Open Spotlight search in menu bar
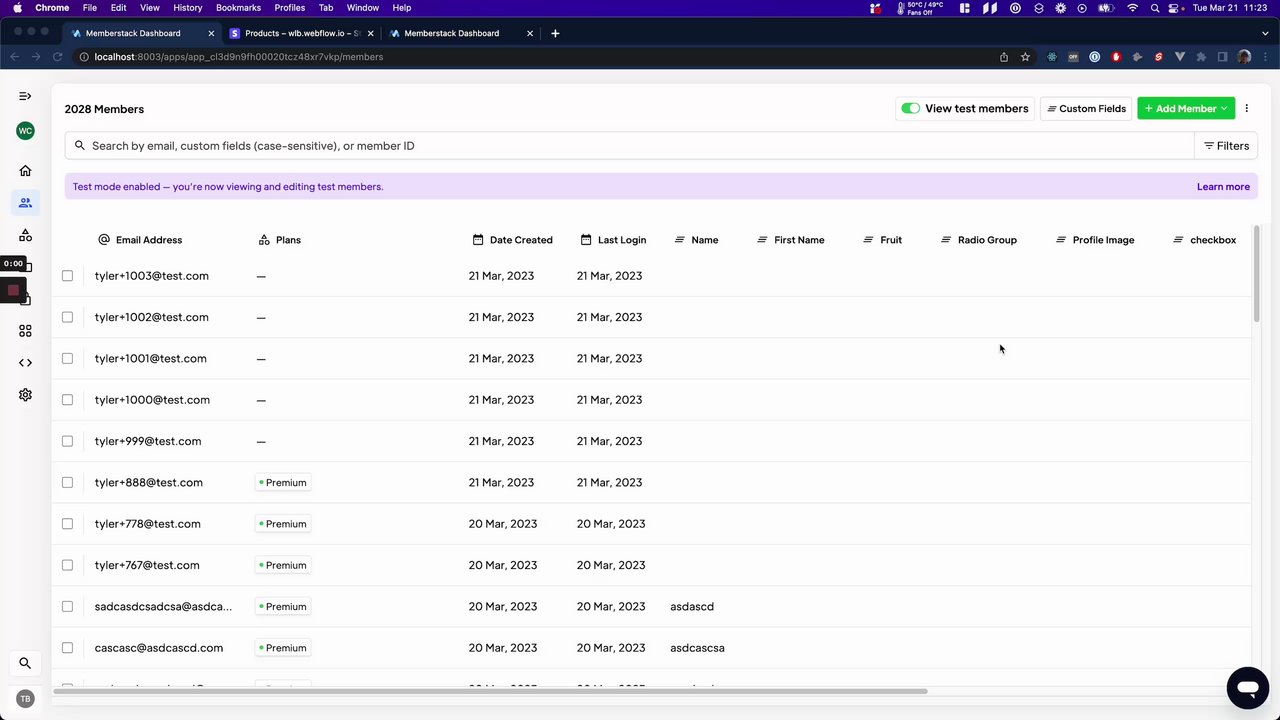1280x720 pixels. [1155, 8]
